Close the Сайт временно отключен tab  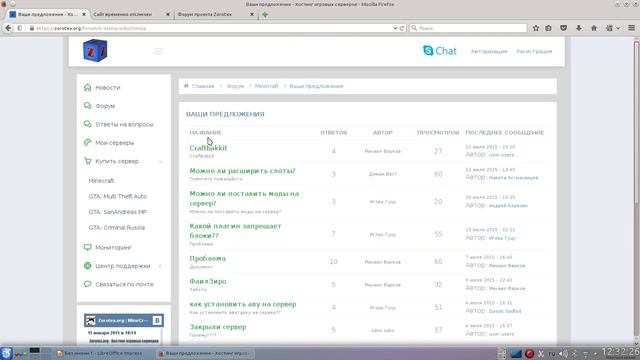(x=167, y=14)
